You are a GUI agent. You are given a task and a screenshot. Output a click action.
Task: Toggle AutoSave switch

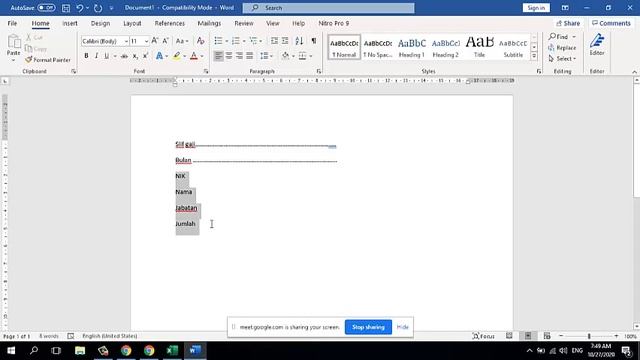tap(46, 8)
